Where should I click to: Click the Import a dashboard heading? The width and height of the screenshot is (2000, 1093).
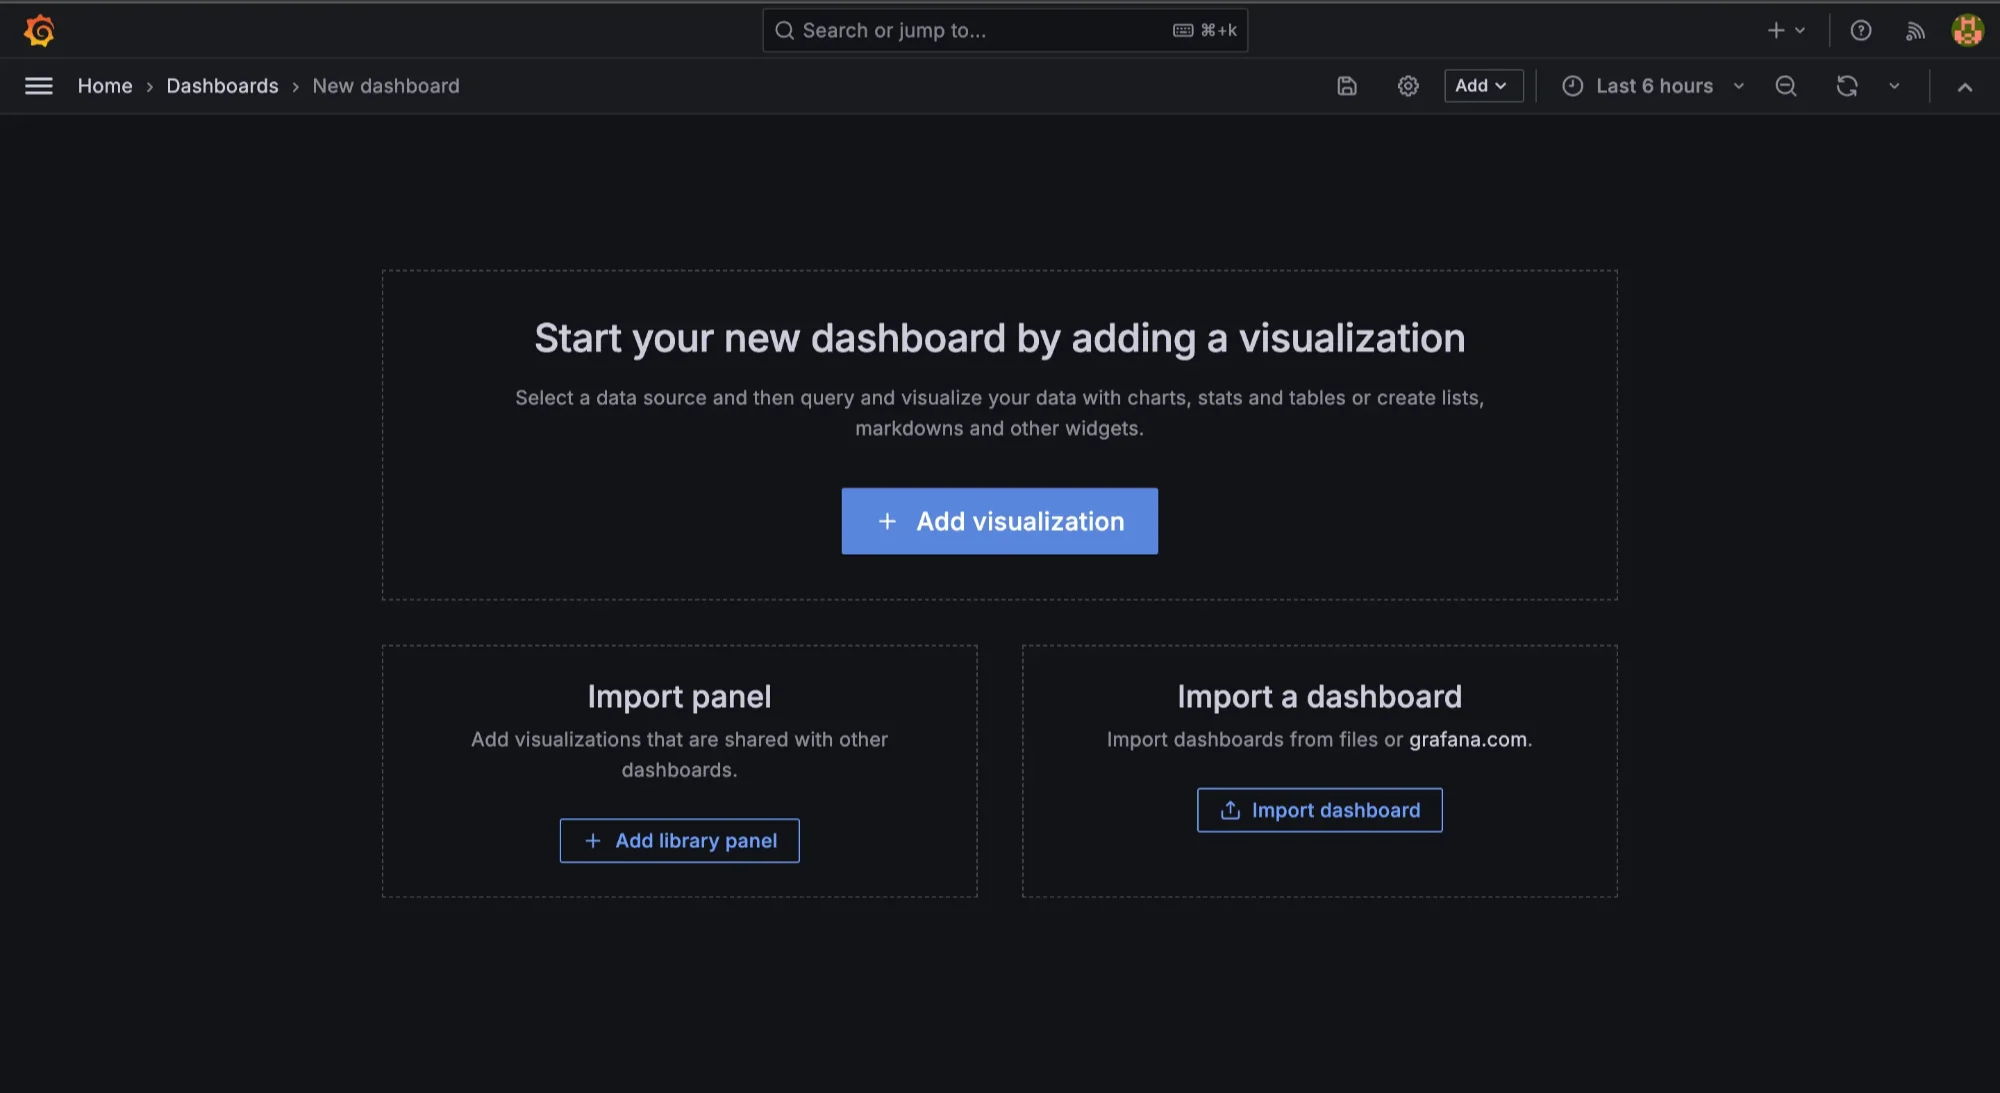click(x=1320, y=697)
